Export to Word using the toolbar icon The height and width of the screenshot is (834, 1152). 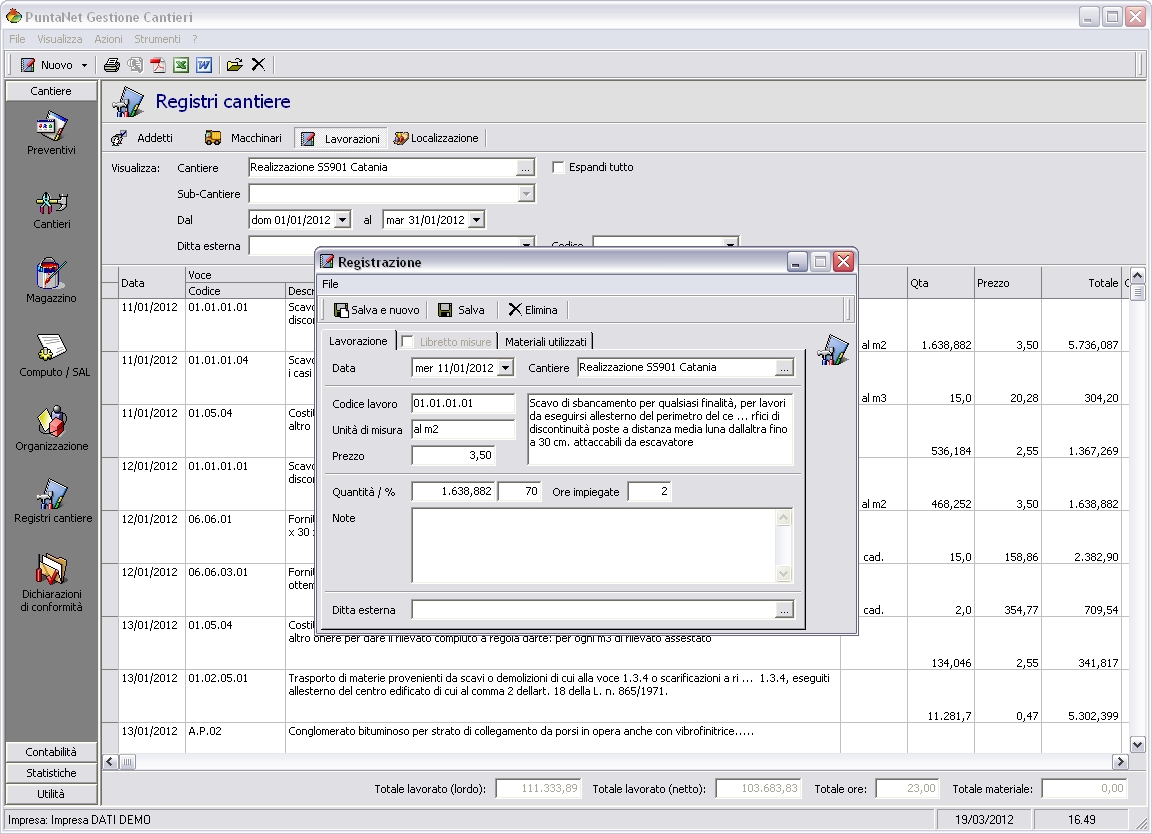pos(204,65)
